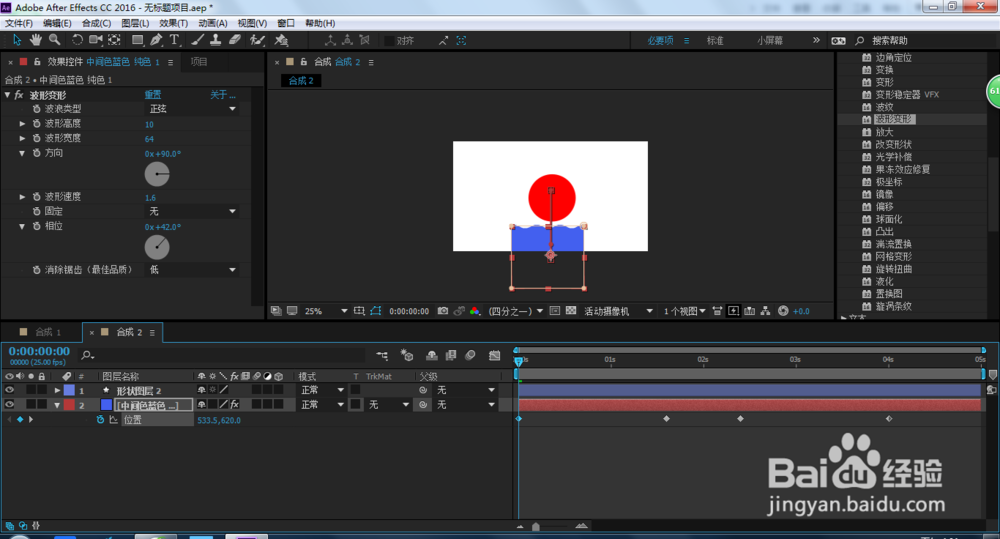Viewport: 1000px width, 539px height.
Task: Select the Eraser tool
Action: tap(235, 40)
